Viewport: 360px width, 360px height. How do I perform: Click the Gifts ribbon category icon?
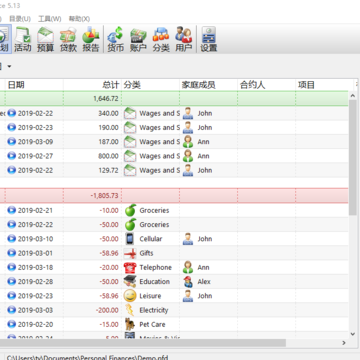click(130, 253)
